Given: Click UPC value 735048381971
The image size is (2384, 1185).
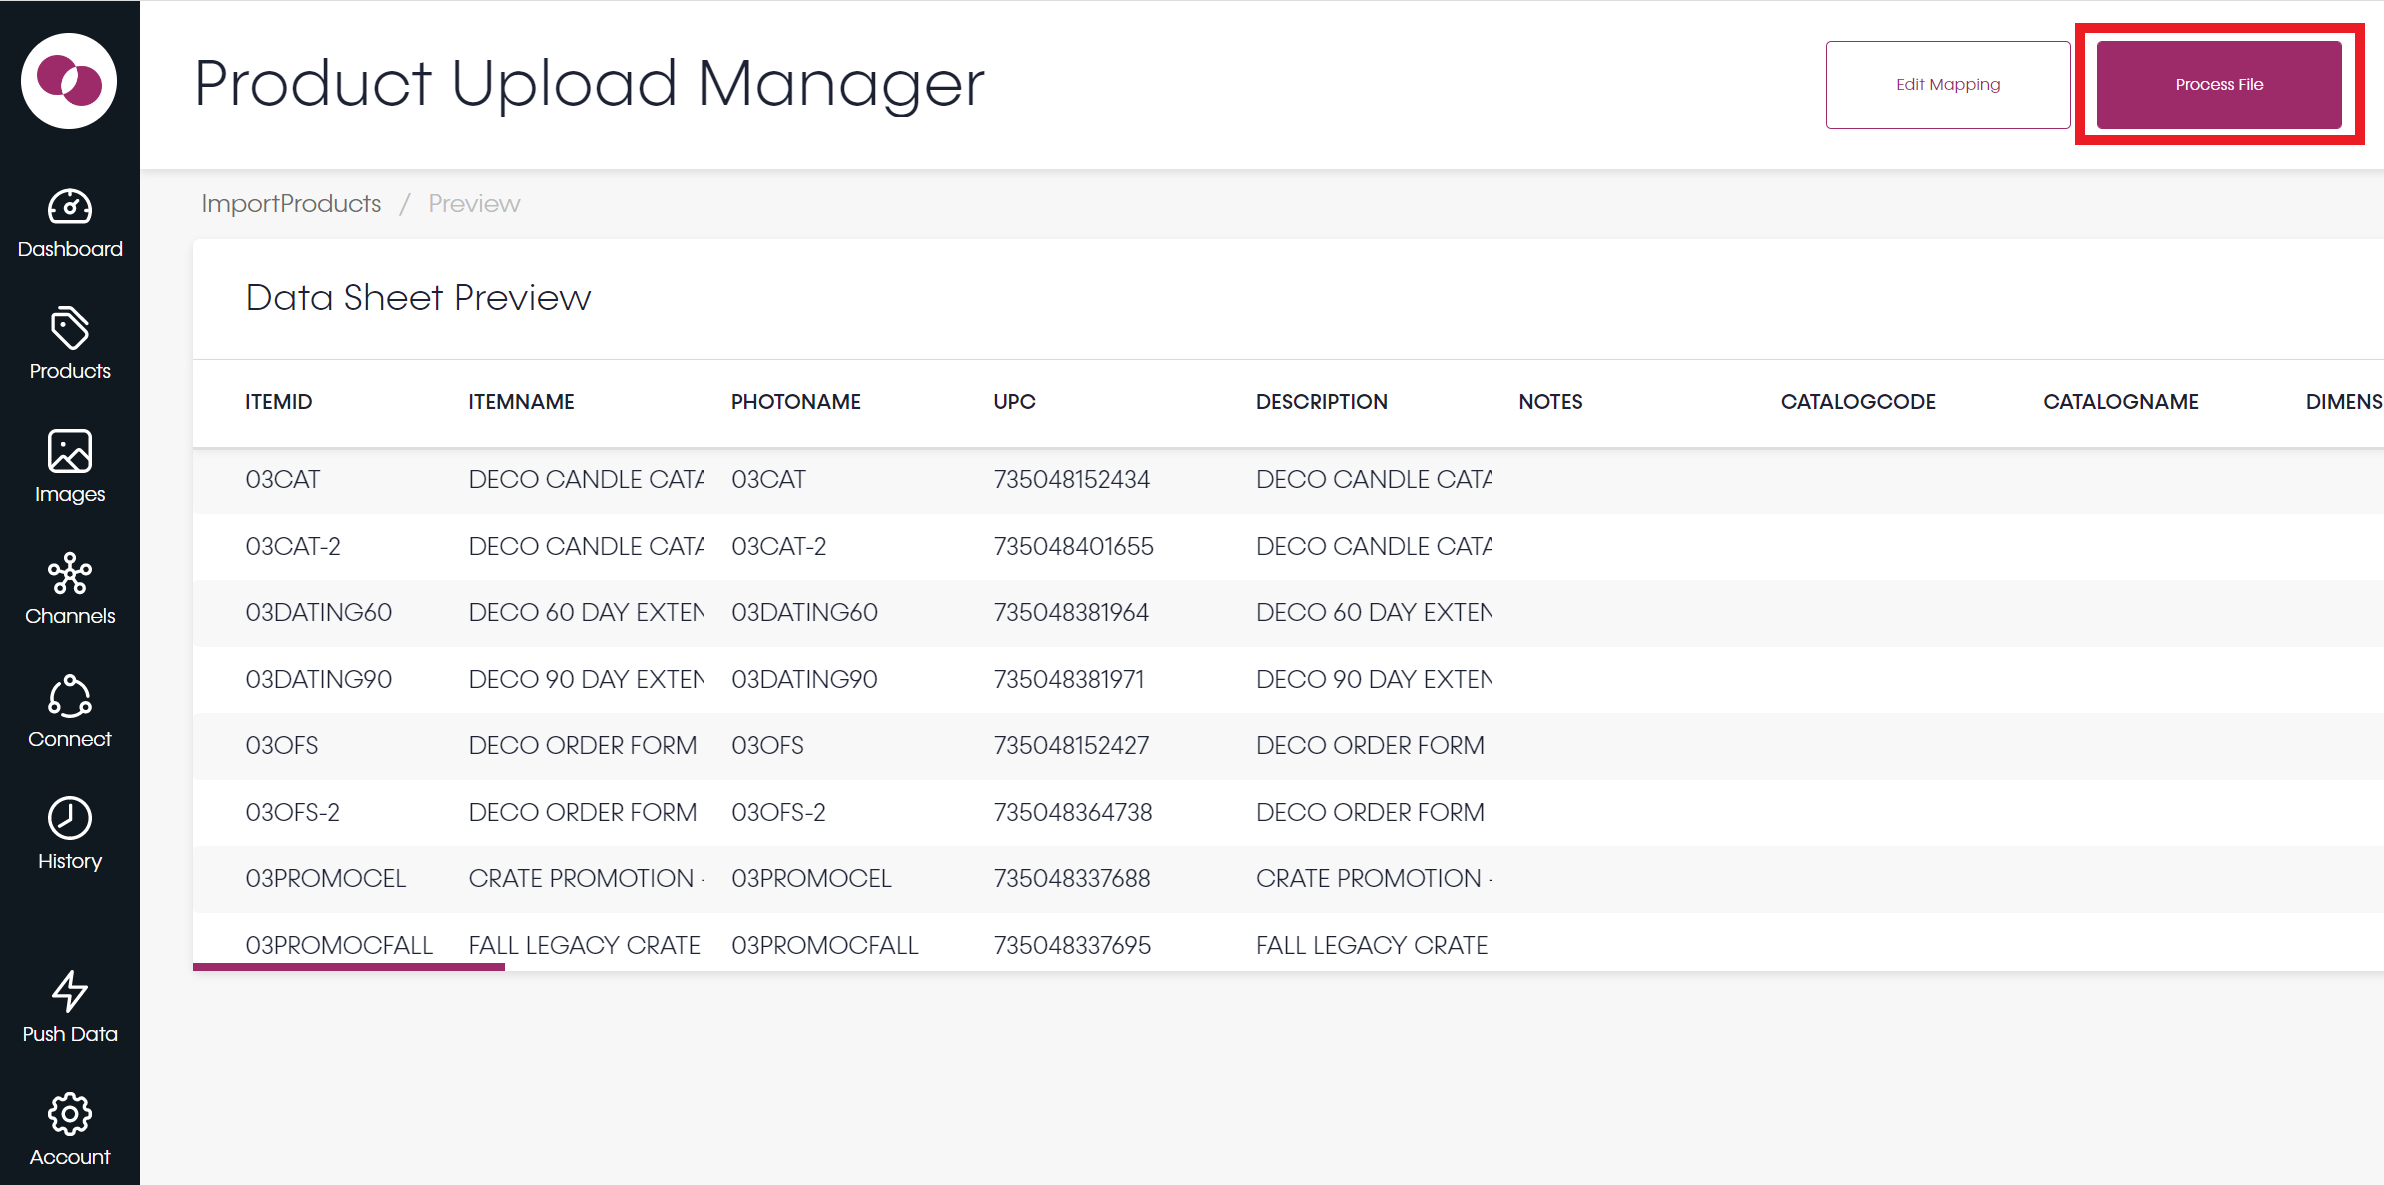Looking at the screenshot, I should tap(1069, 680).
